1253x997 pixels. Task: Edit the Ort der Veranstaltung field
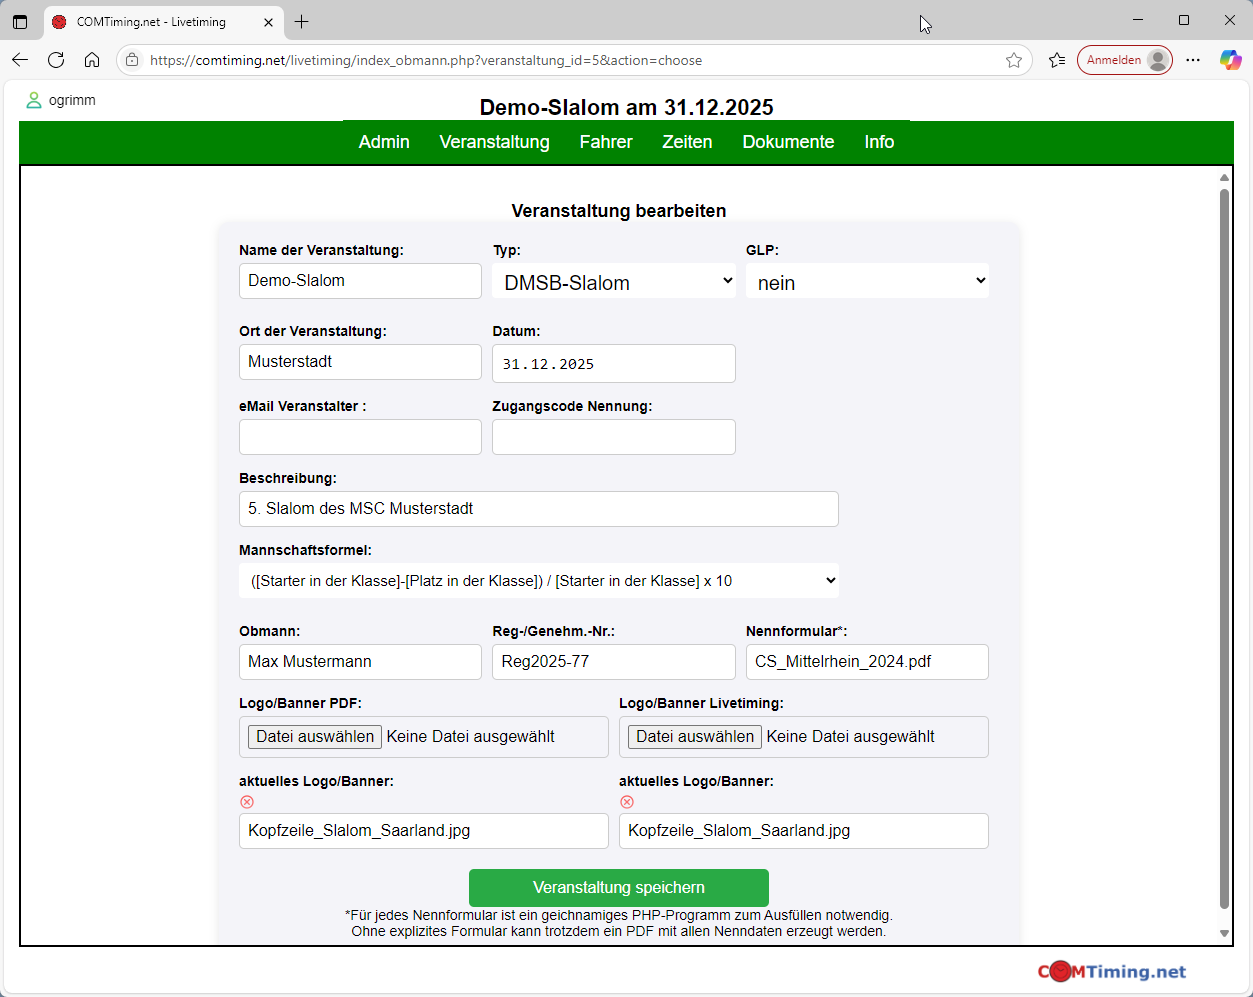(360, 362)
